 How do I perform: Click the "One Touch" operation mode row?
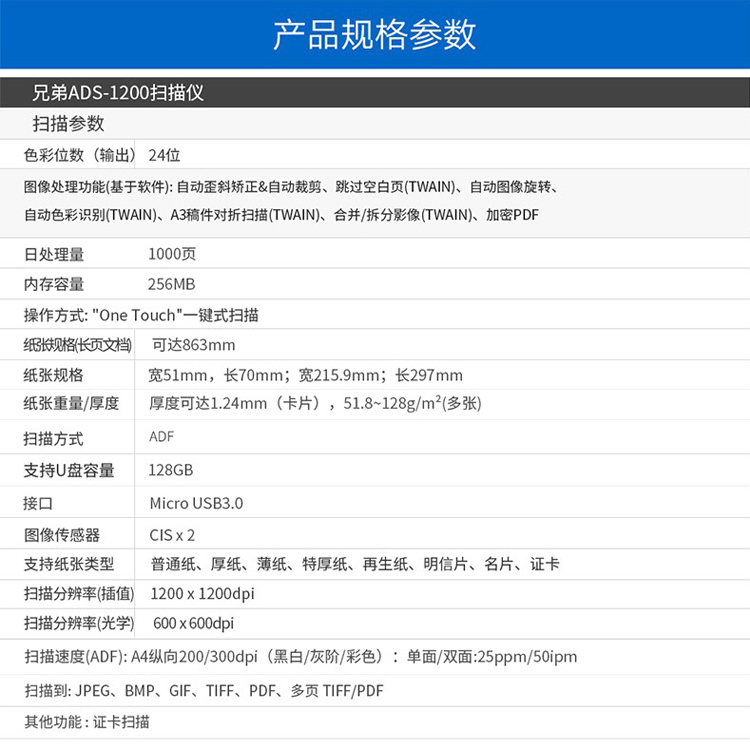pos(141,315)
